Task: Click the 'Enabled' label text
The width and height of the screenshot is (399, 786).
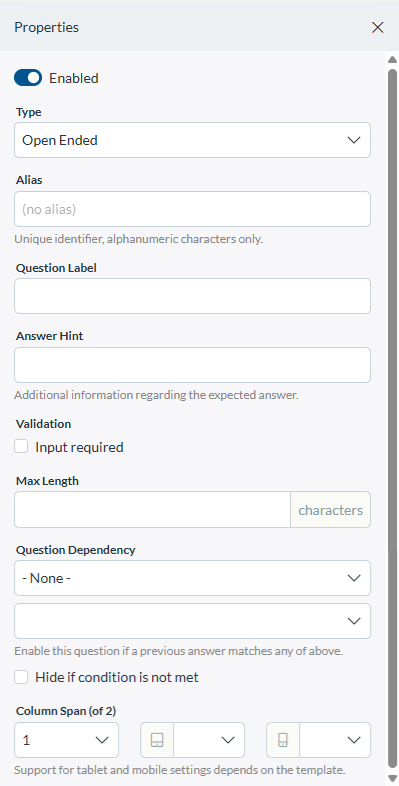Action: pyautogui.click(x=74, y=78)
